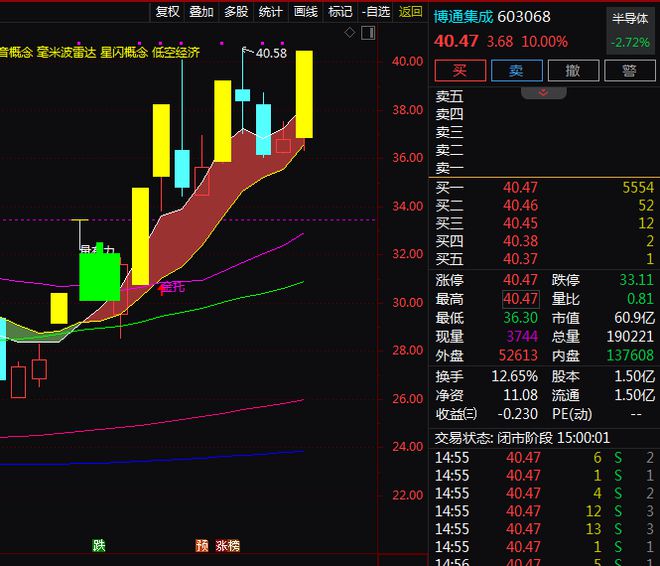The height and width of the screenshot is (566, 660).
Task: Open the 标记 marker option
Action: click(340, 12)
